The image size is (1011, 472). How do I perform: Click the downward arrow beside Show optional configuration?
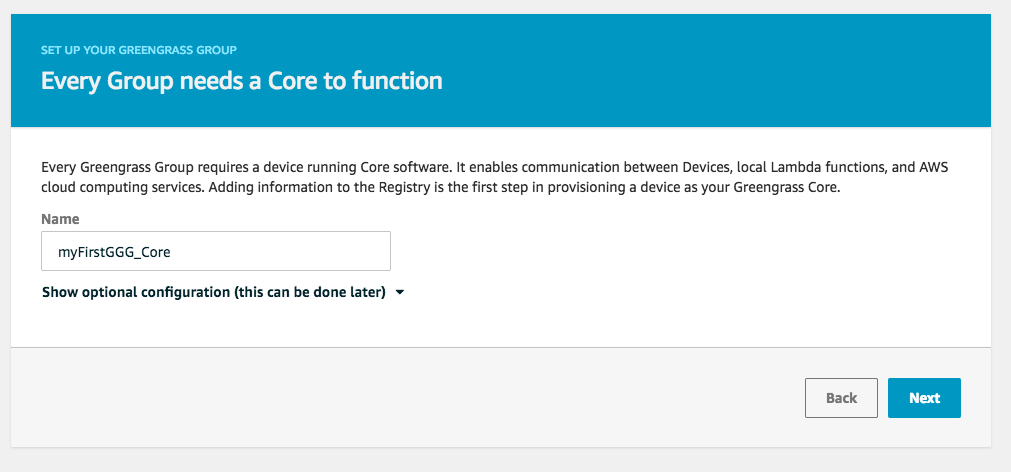coord(400,293)
